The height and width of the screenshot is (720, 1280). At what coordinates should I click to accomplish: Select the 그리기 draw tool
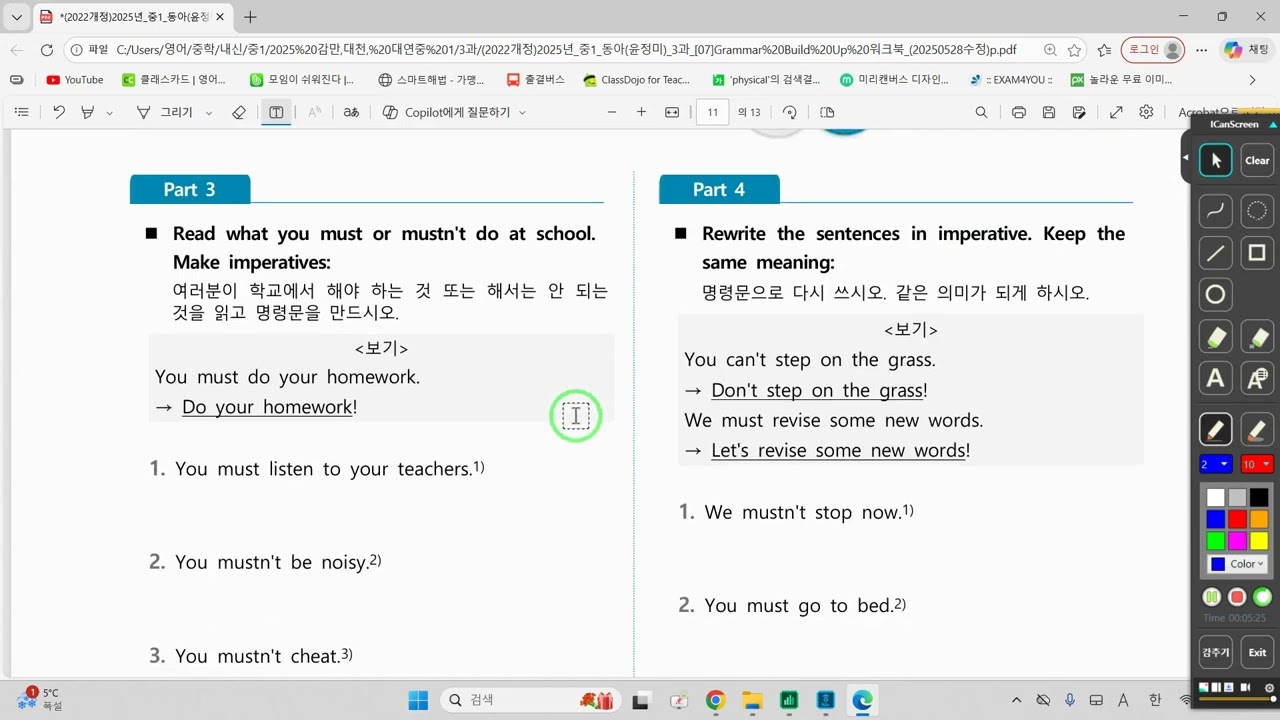click(166, 112)
